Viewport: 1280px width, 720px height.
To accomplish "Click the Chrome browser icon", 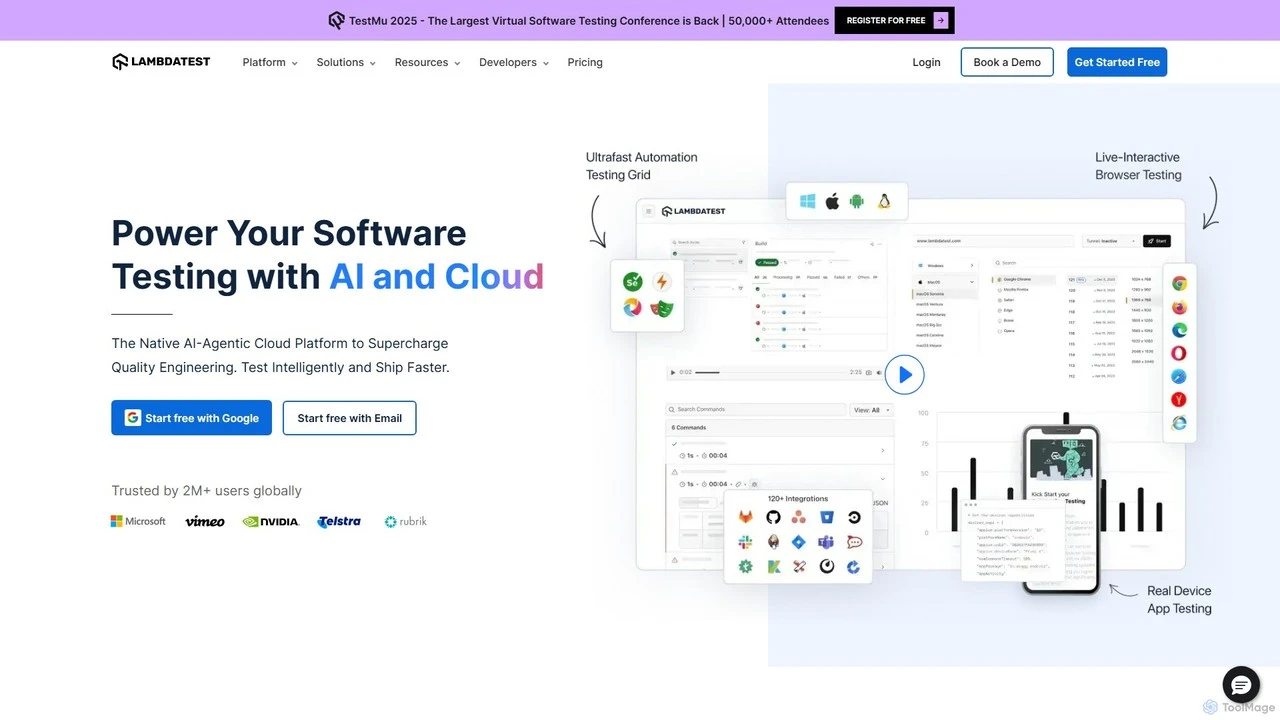I will [x=1179, y=284].
